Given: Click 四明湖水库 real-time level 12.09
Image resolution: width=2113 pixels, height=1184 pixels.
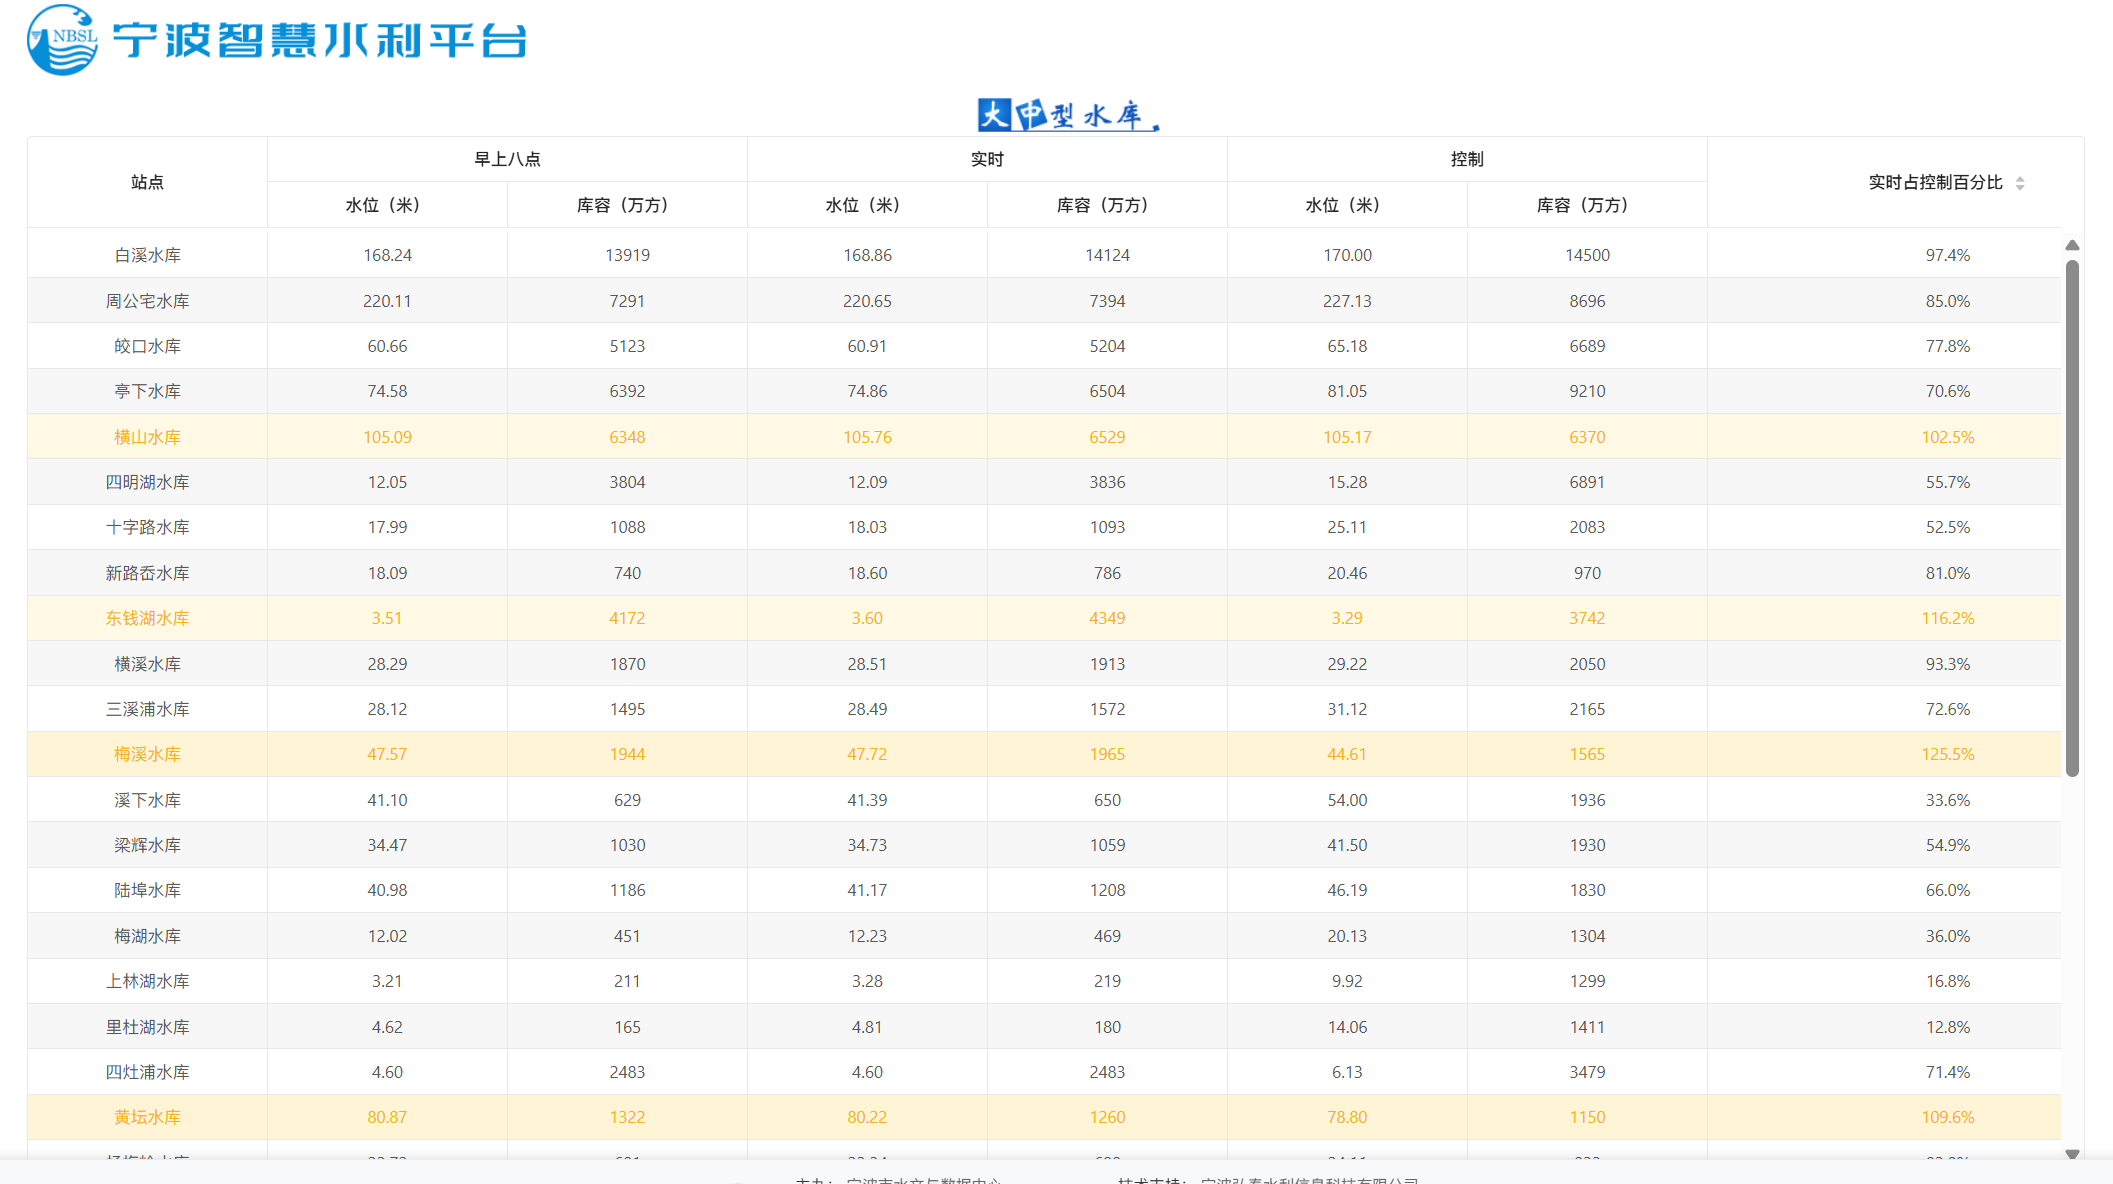Looking at the screenshot, I should point(867,482).
